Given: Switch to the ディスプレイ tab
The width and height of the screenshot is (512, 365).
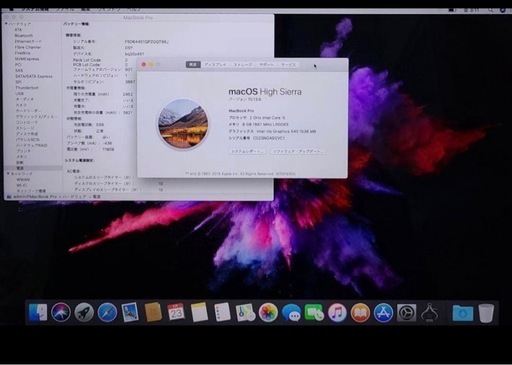Looking at the screenshot, I should click(216, 64).
